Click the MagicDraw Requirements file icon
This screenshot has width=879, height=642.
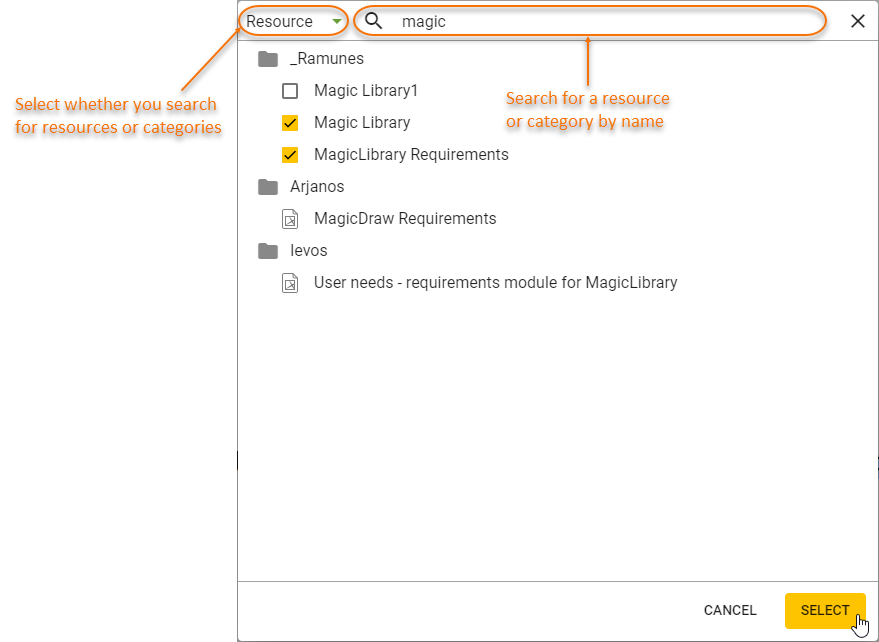coord(290,219)
